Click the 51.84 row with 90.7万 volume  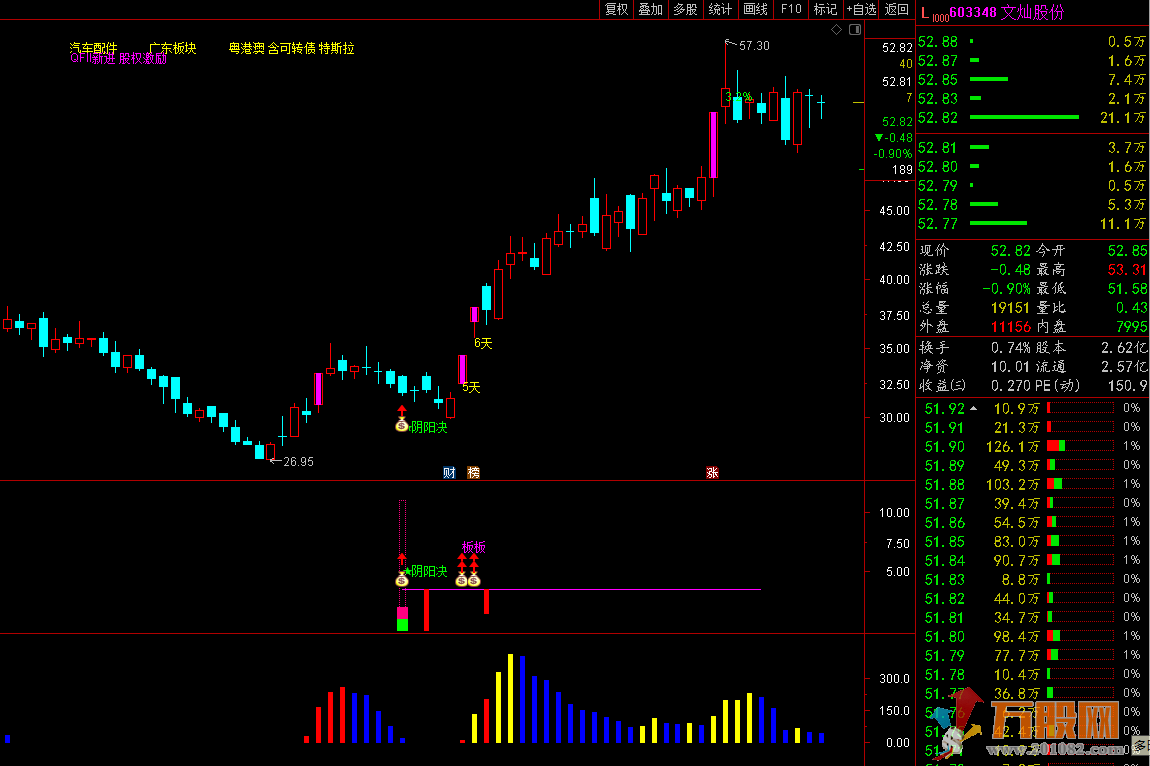[1033, 561]
